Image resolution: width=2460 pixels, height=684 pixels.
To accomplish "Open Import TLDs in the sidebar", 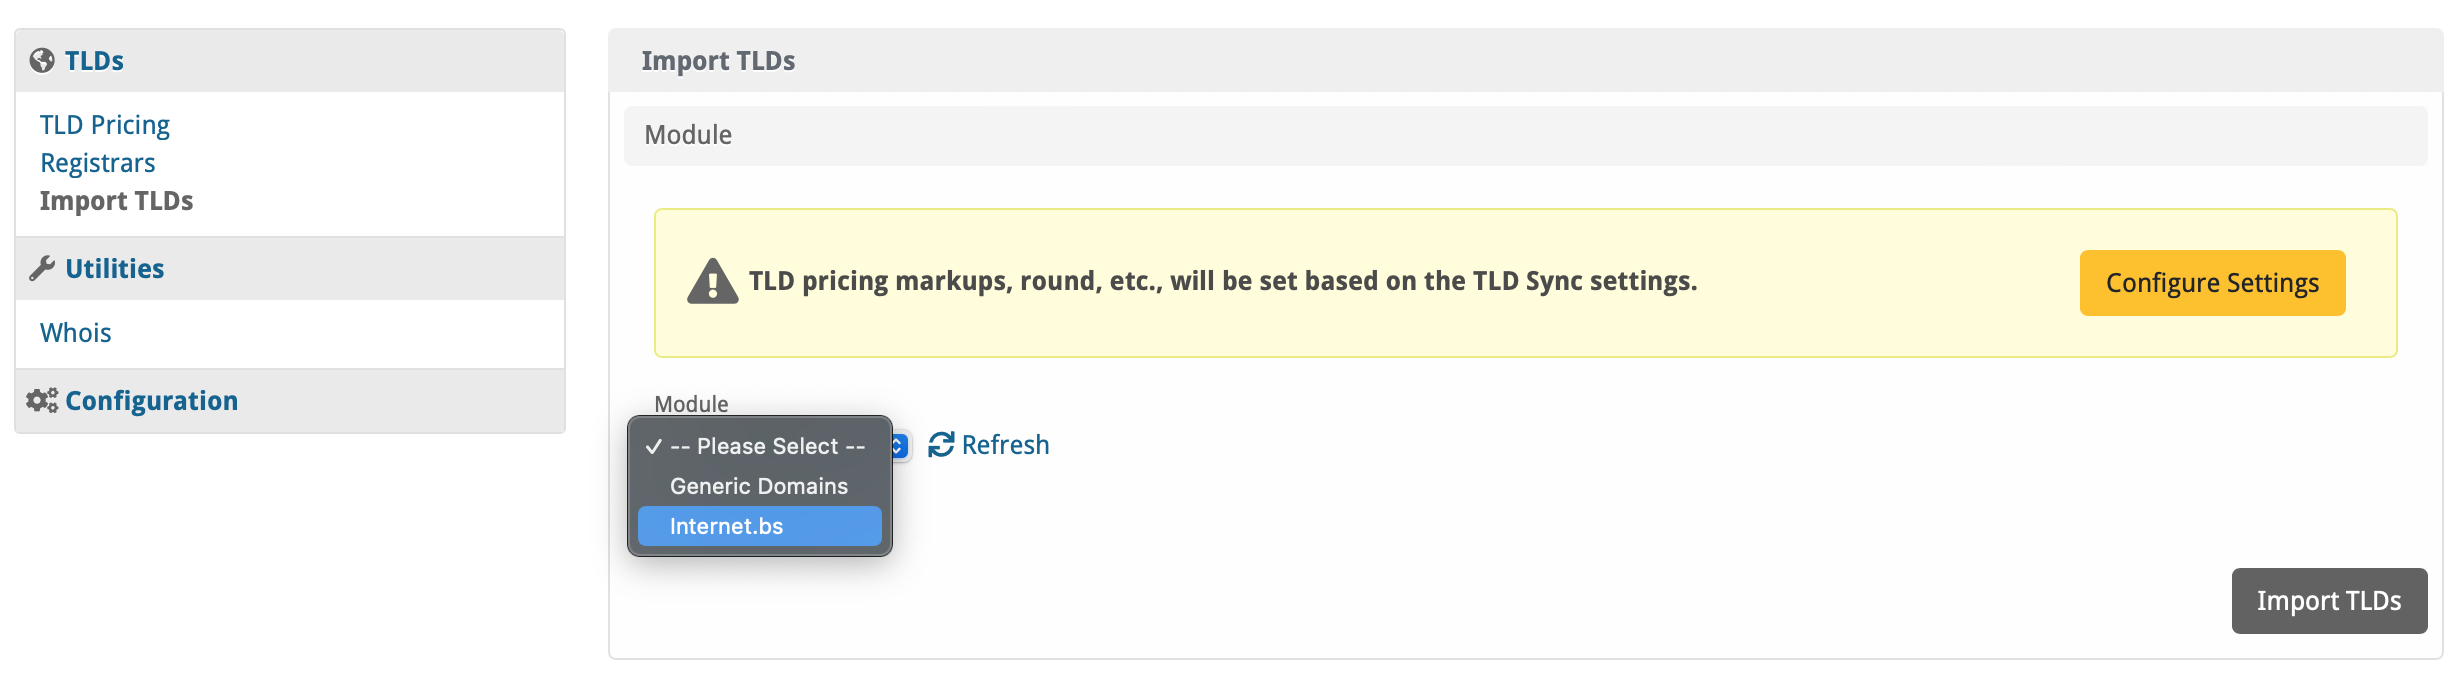I will [116, 201].
